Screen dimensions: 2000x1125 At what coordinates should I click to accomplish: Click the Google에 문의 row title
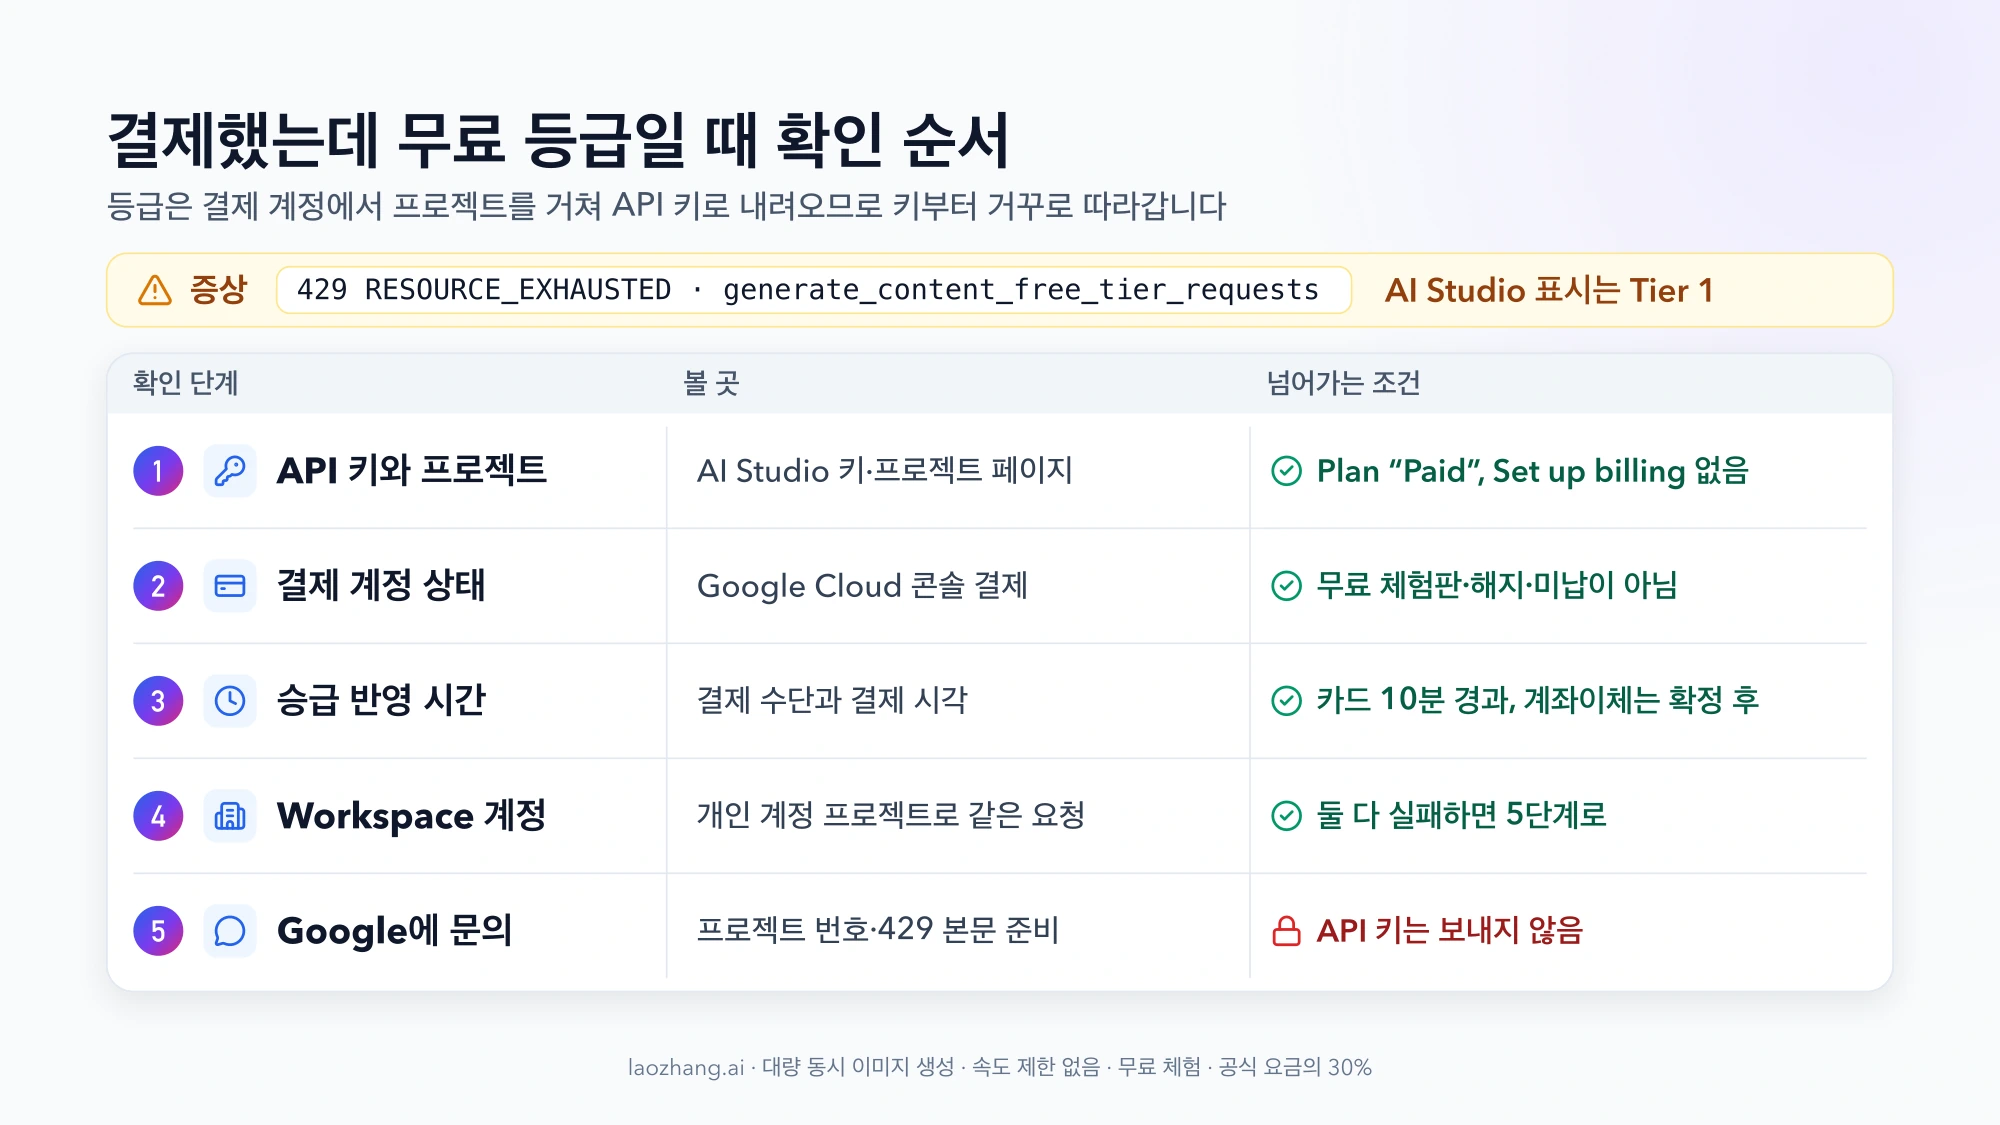394,930
